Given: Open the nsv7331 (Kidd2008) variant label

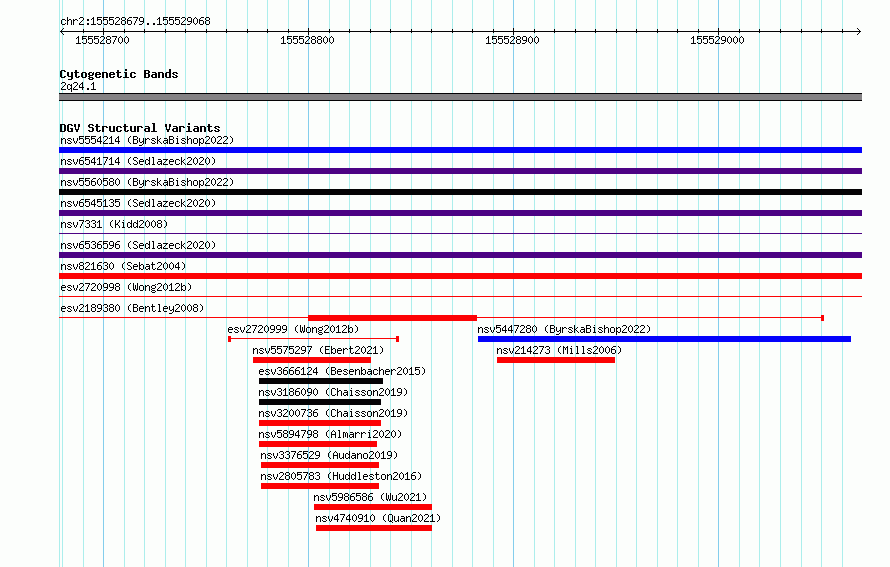Looking at the screenshot, I should [x=114, y=224].
